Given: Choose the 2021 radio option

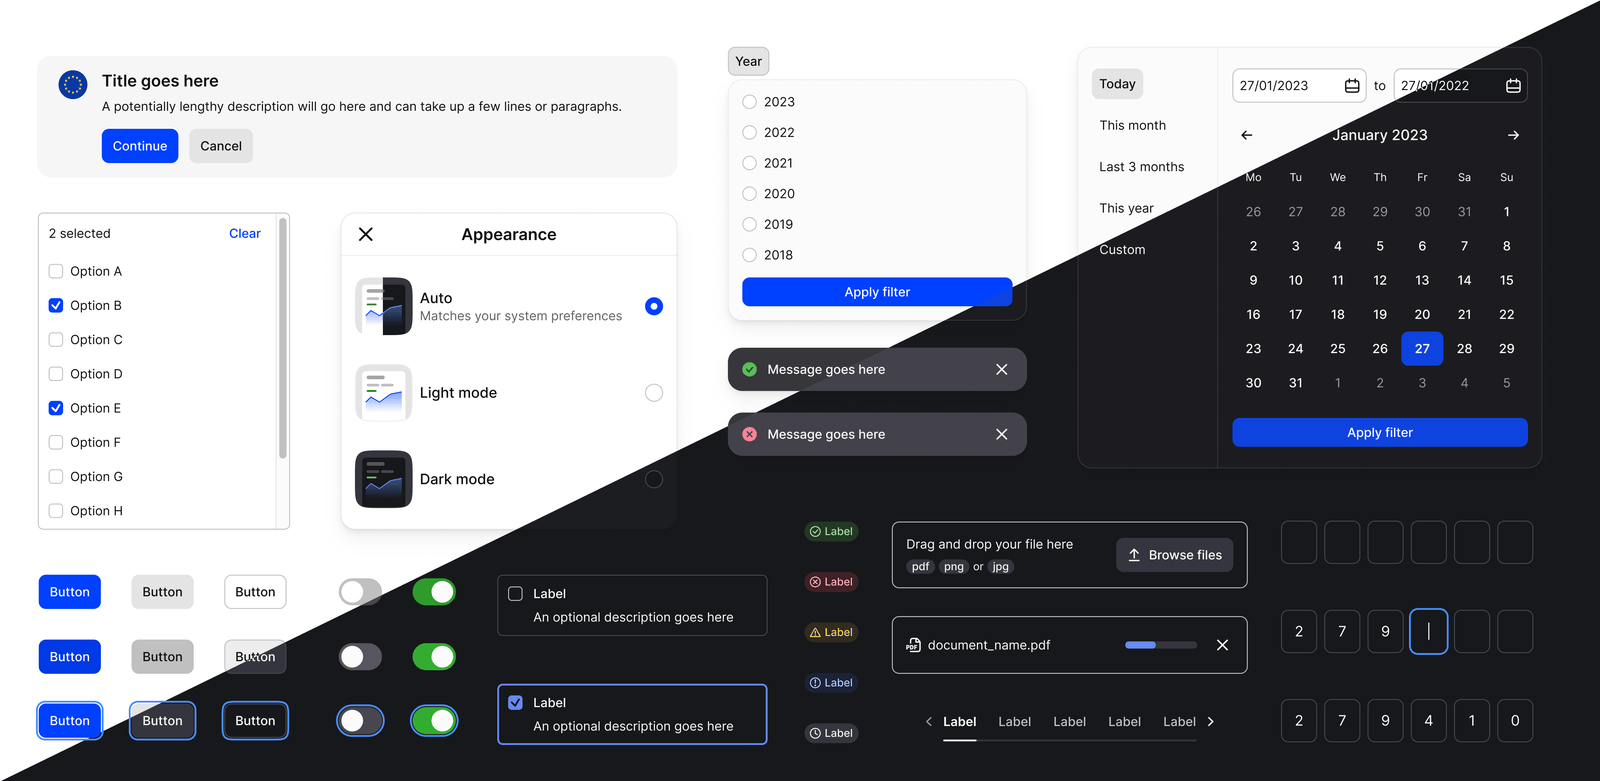Looking at the screenshot, I should coord(750,163).
